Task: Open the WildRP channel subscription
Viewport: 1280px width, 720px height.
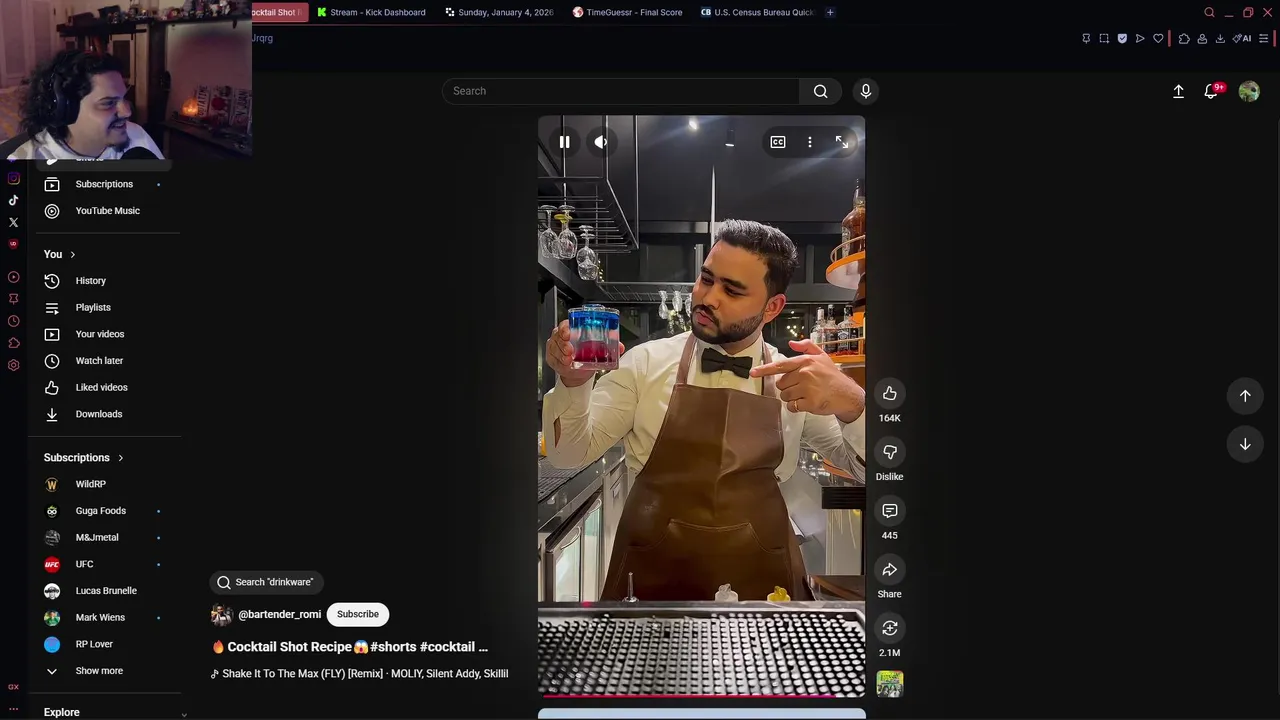Action: pos(104,484)
